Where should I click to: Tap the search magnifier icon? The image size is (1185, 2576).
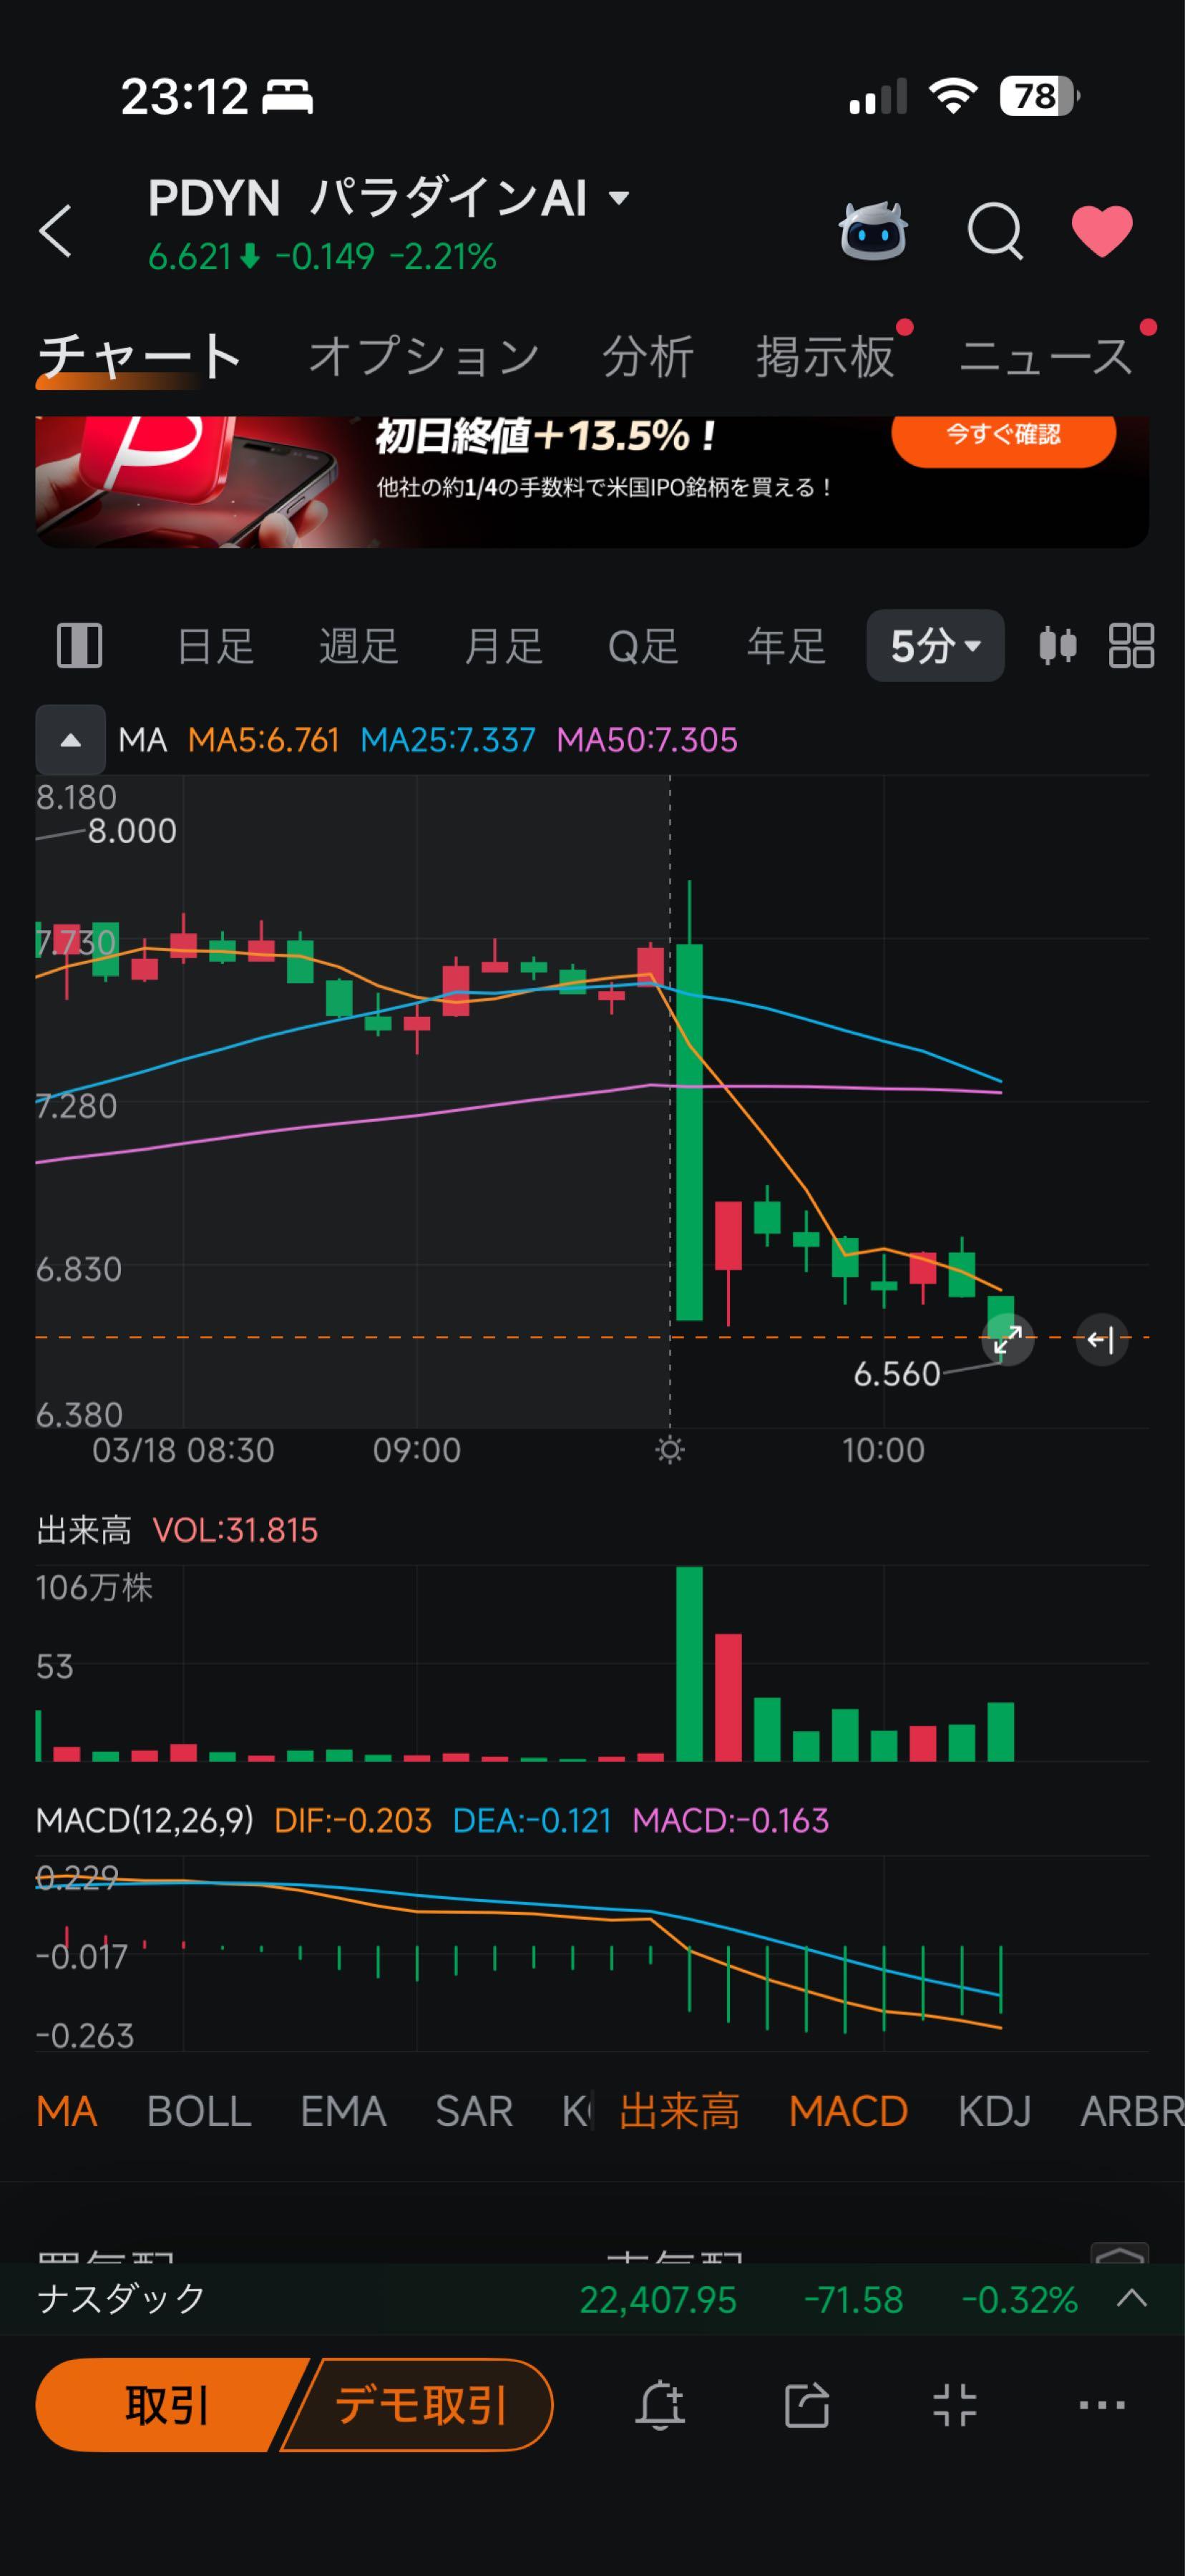coord(995,231)
